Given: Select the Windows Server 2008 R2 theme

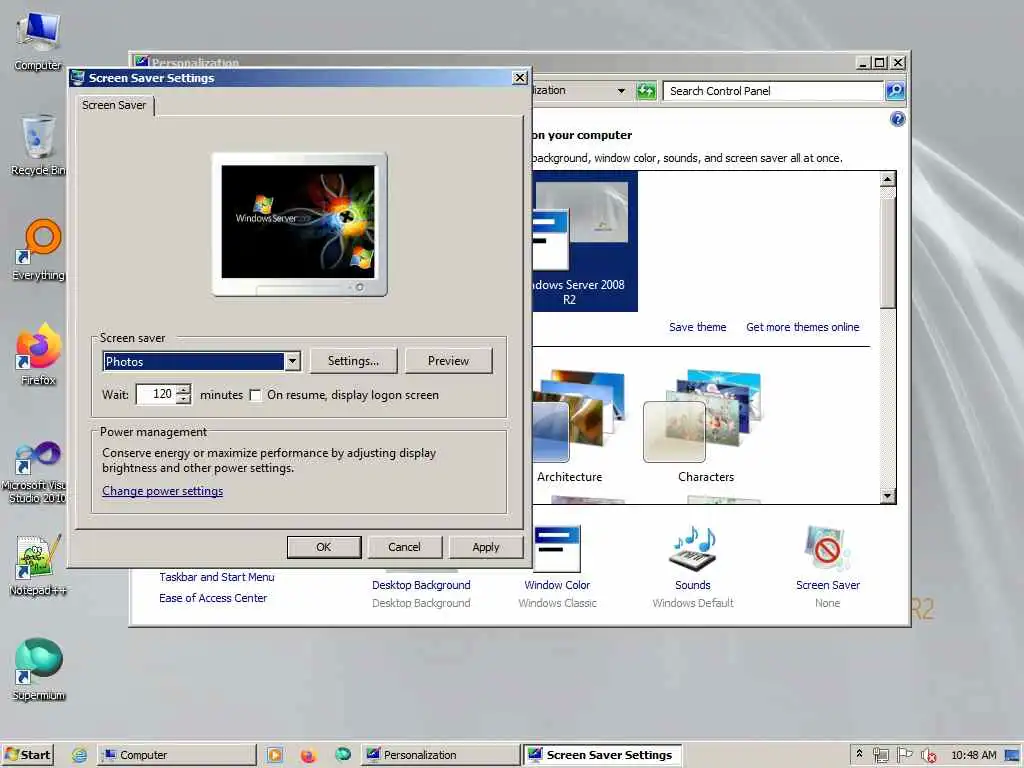Looking at the screenshot, I should (x=584, y=241).
